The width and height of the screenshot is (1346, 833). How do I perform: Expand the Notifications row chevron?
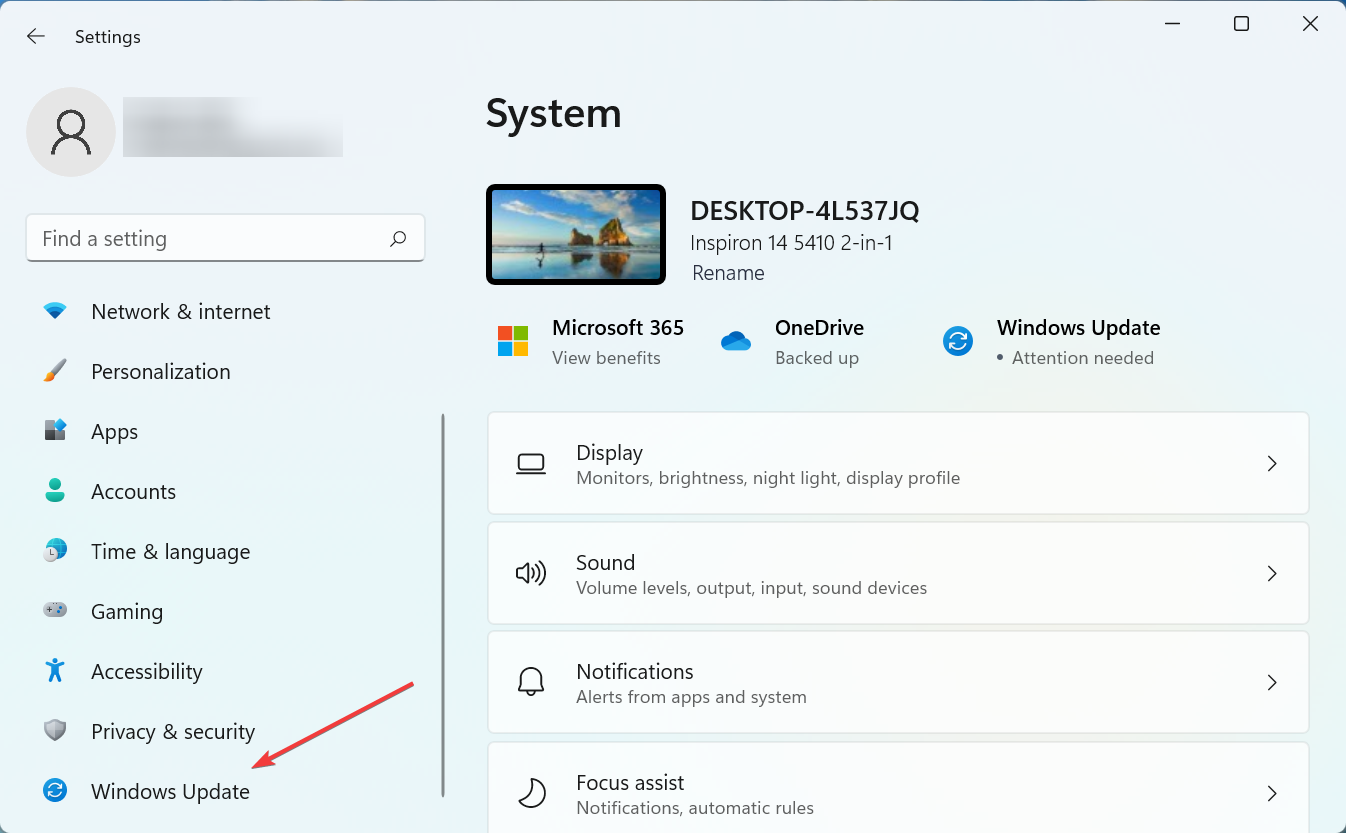click(1272, 682)
